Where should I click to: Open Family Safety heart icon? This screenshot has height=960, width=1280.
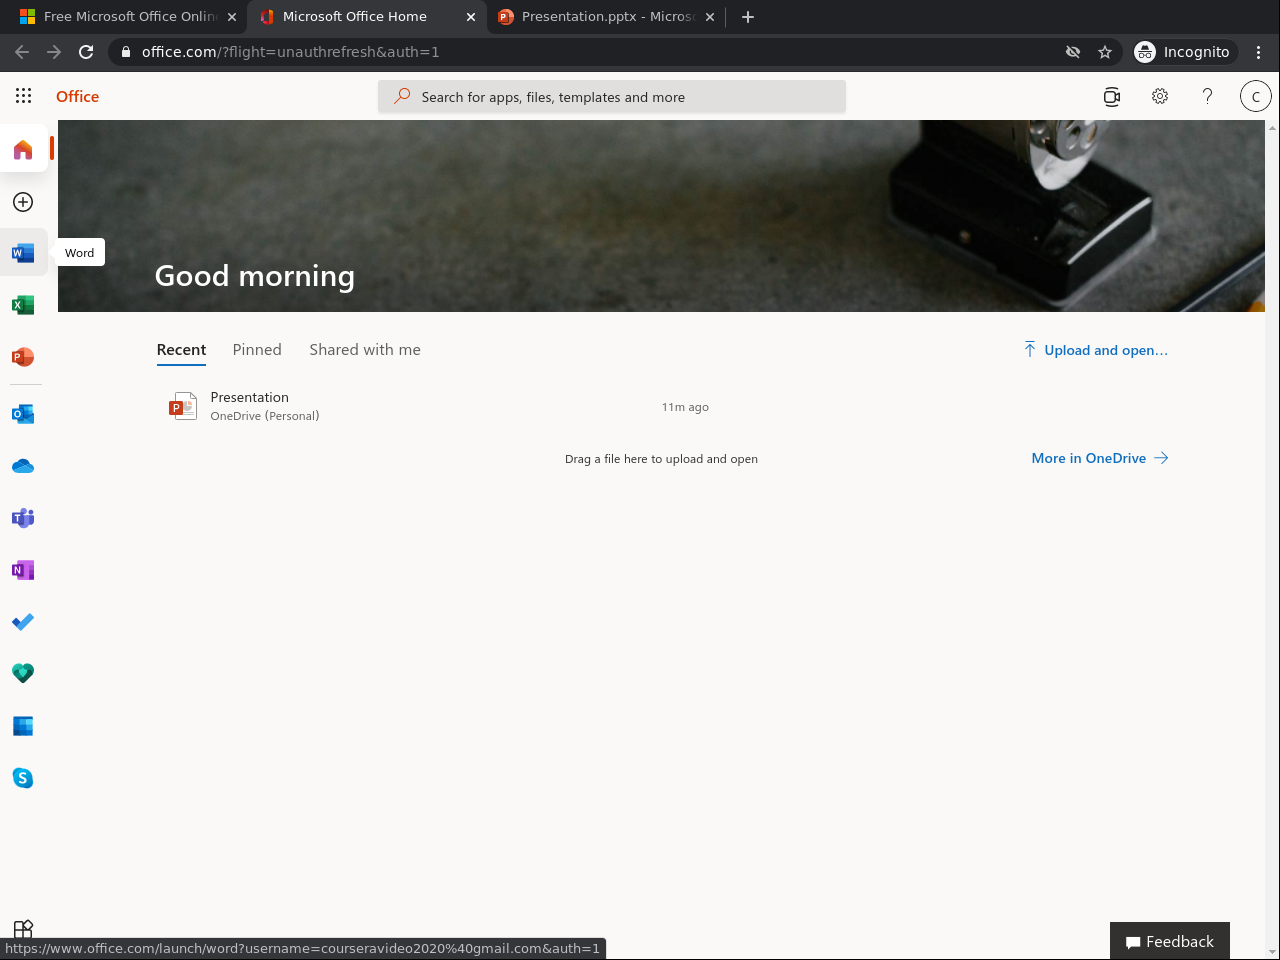(23, 674)
